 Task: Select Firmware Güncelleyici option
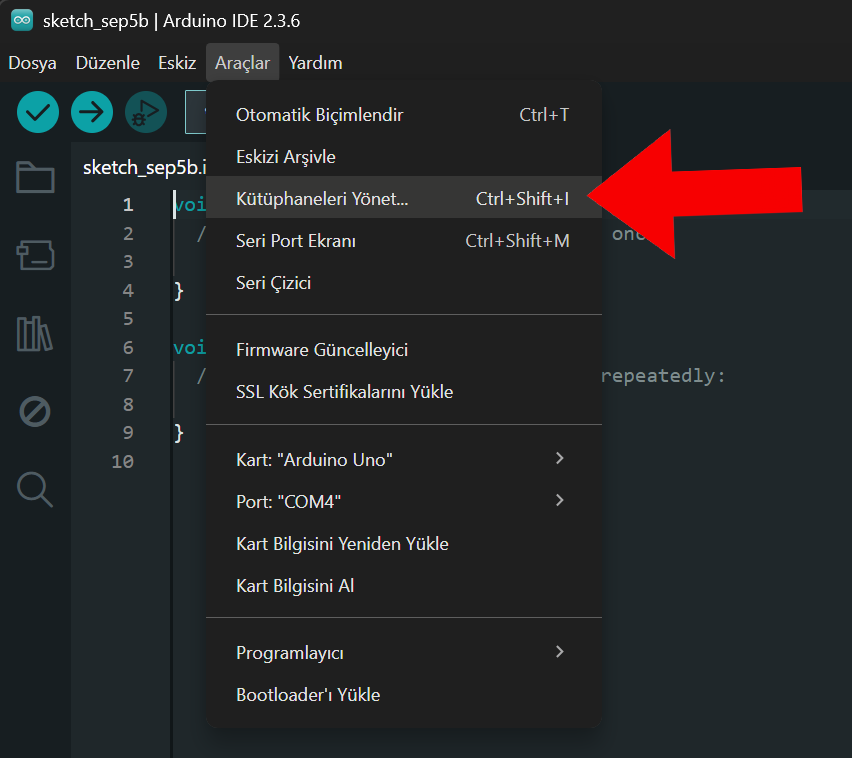(322, 350)
